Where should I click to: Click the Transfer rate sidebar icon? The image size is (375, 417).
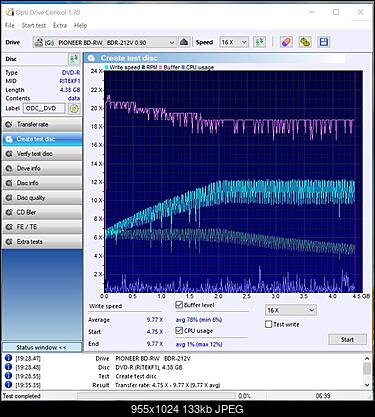pos(9,124)
